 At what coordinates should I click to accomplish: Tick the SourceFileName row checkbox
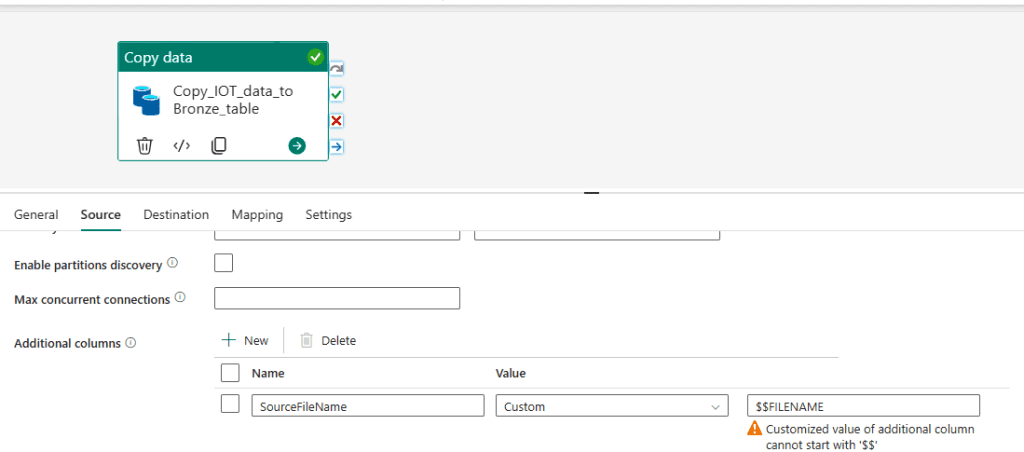point(230,404)
